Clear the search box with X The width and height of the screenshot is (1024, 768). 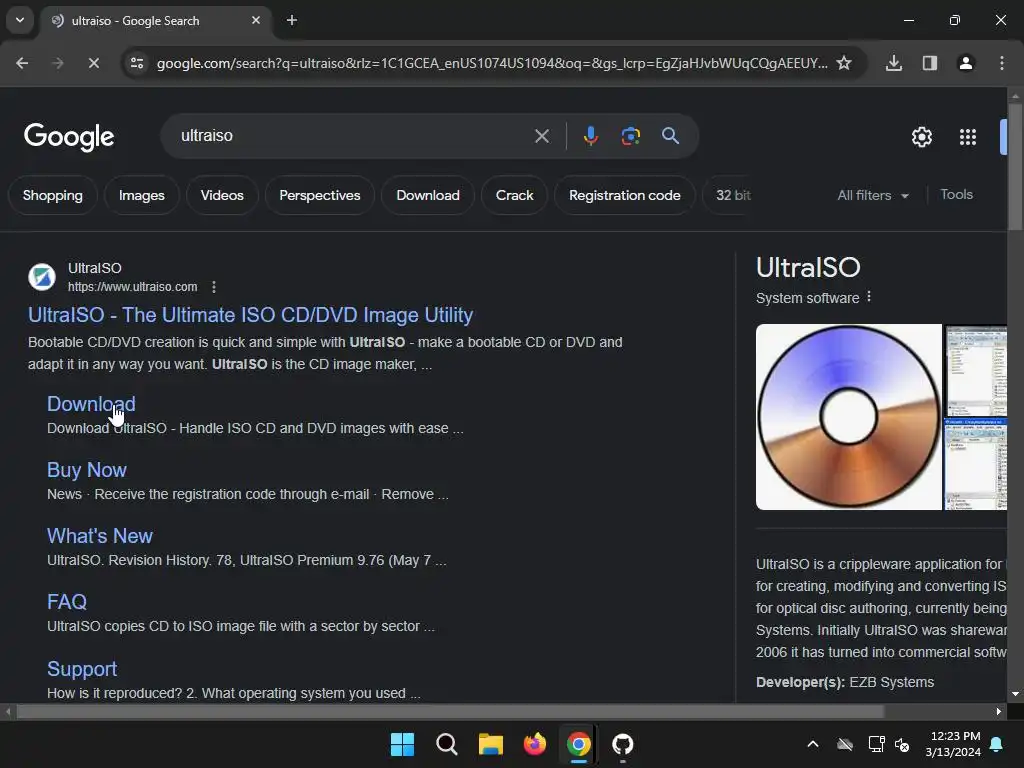coord(542,136)
